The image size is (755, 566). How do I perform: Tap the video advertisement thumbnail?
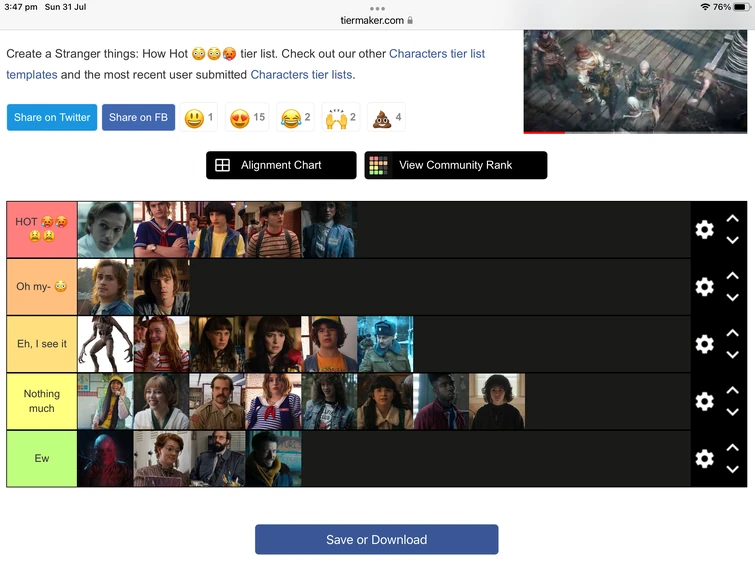(635, 82)
